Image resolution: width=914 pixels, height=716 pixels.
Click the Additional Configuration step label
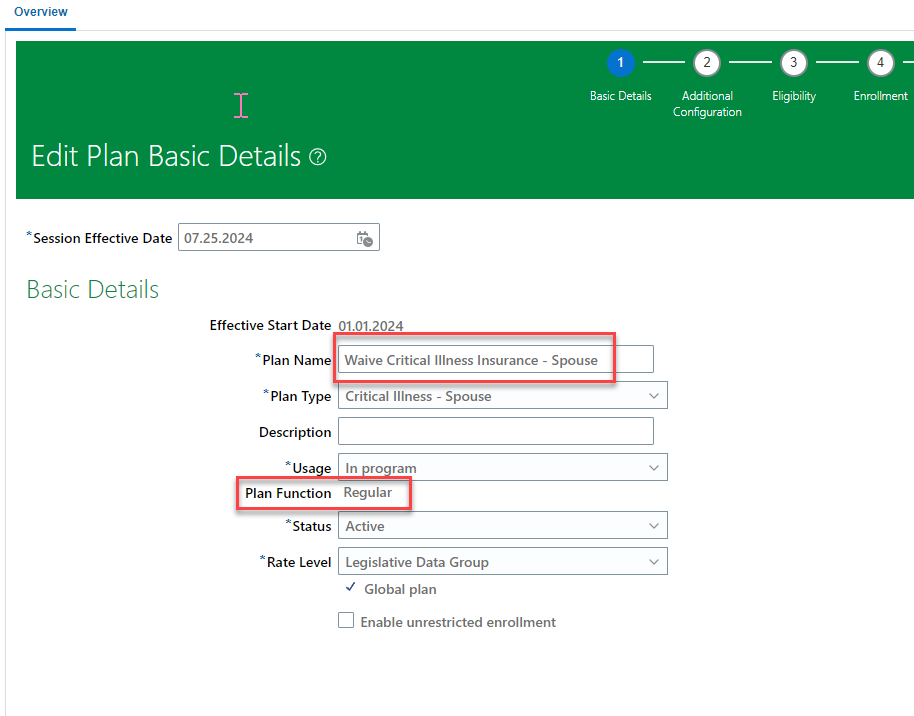click(x=707, y=104)
